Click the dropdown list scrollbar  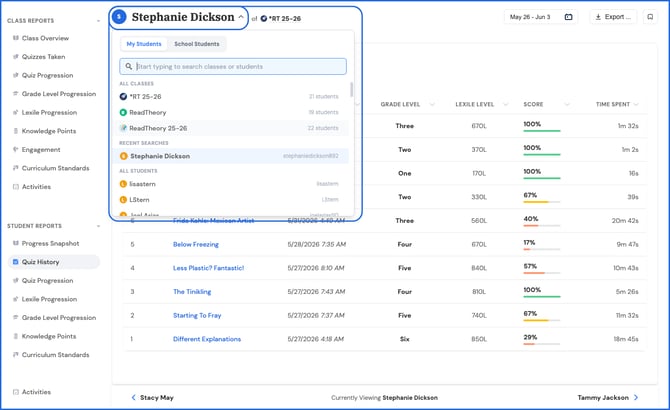coord(351,90)
